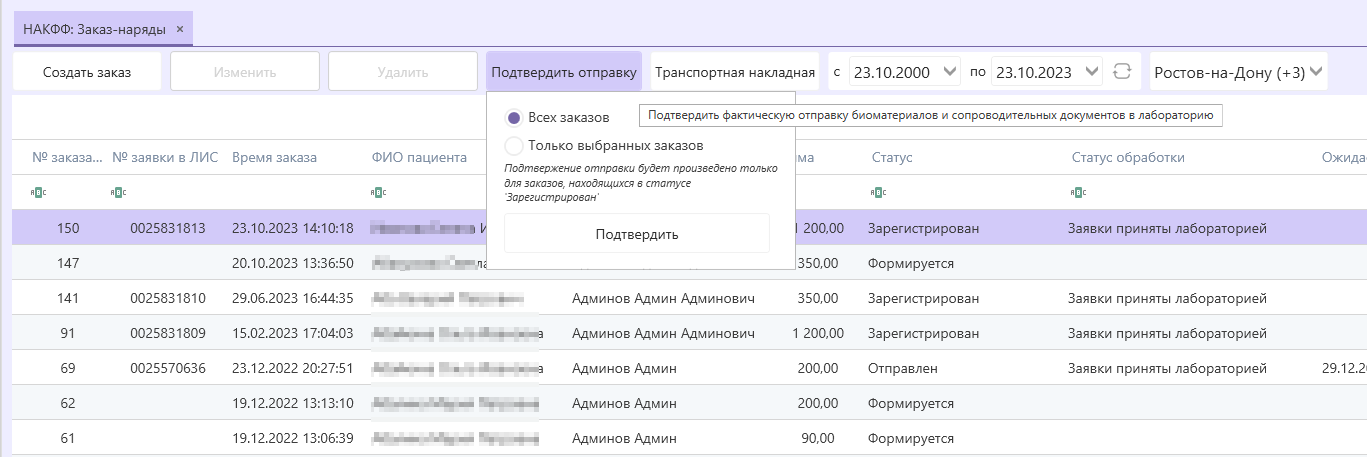
Task: Click LIS request number 0025831813
Action: [168, 228]
